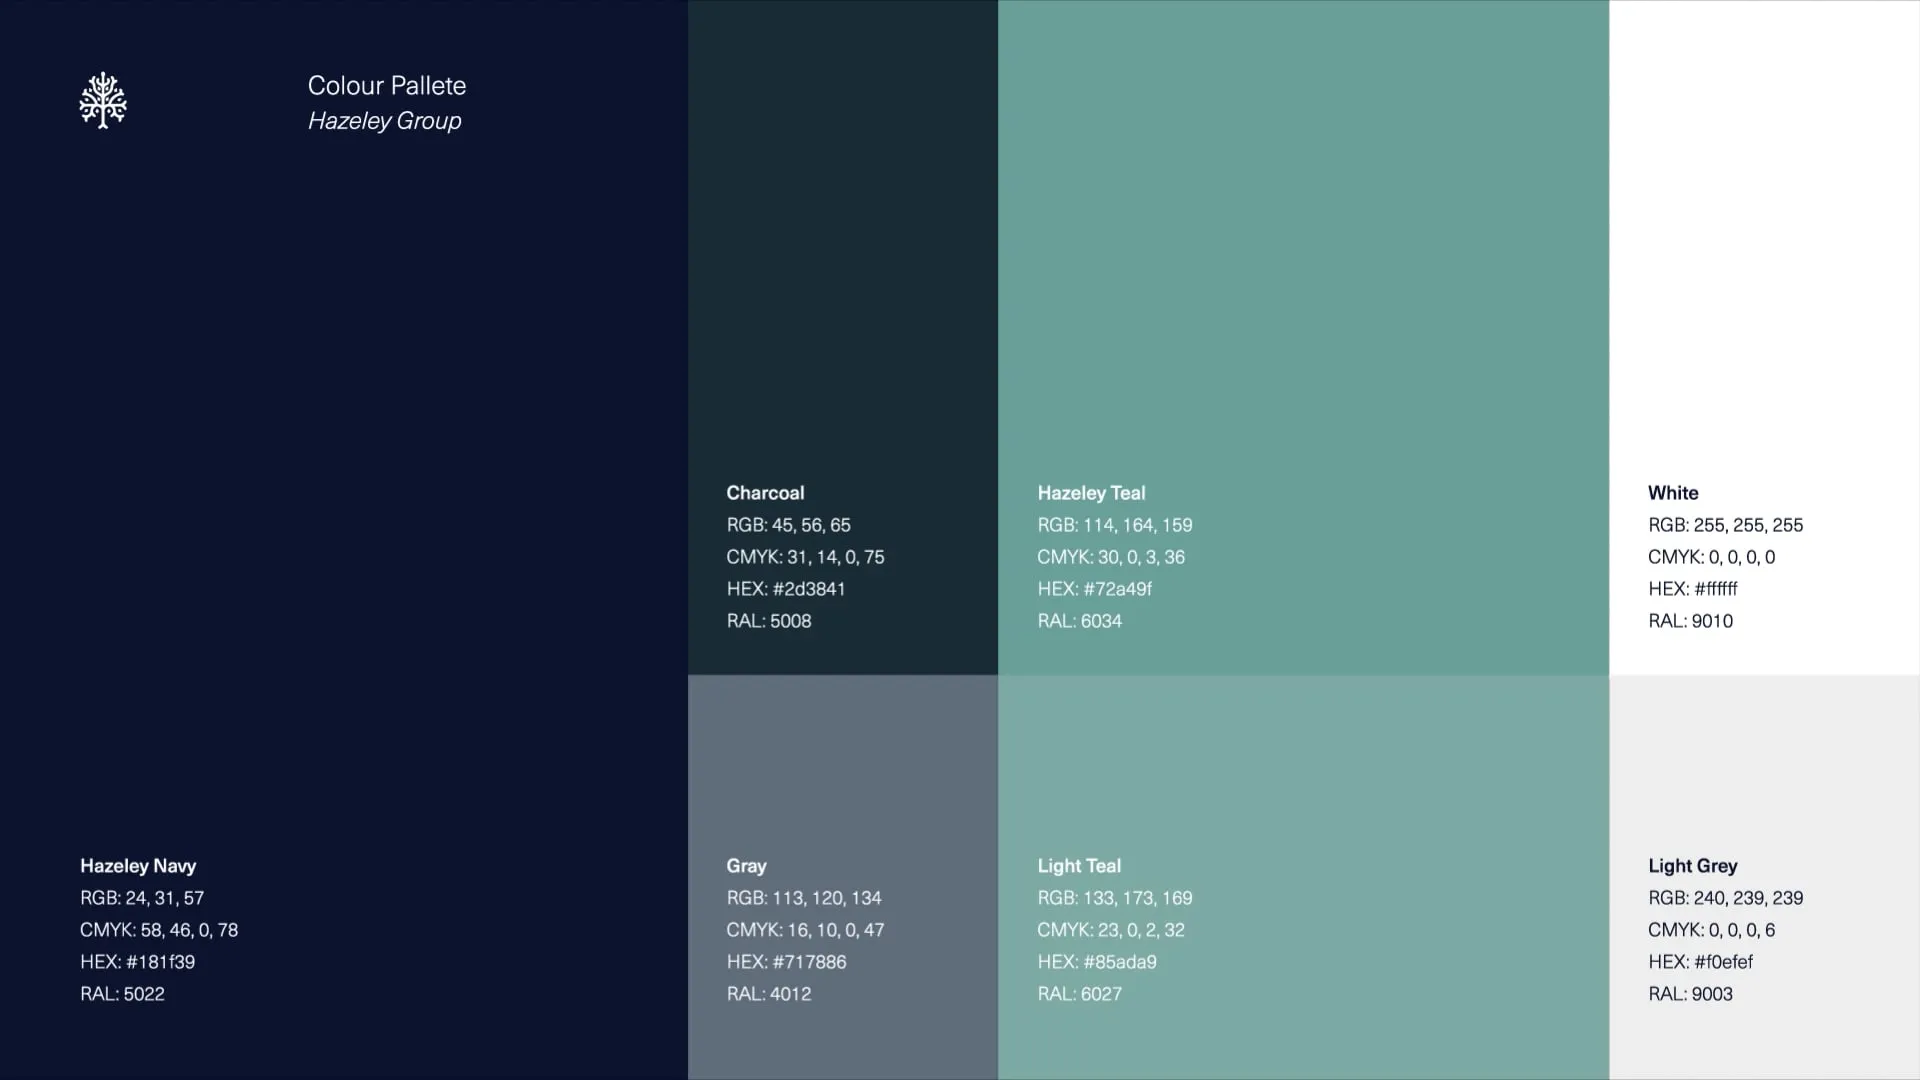Click the 'Colour Pallete' title text

click(x=387, y=86)
